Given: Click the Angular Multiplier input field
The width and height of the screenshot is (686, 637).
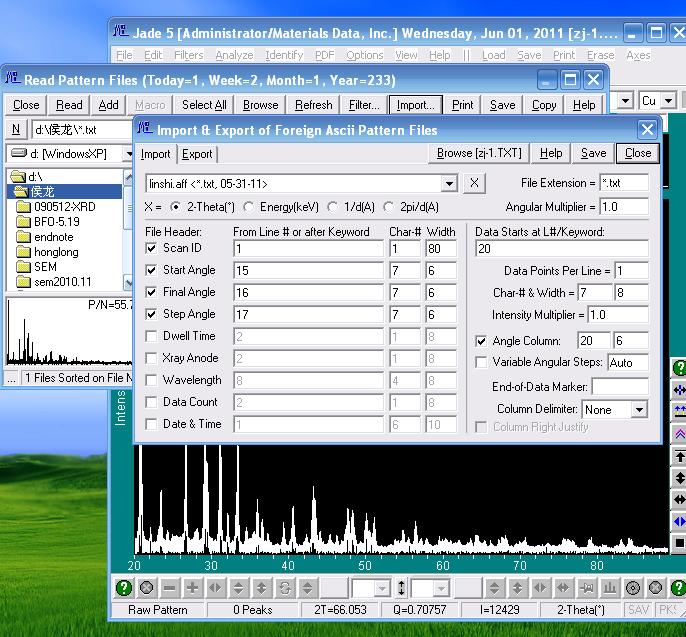Looking at the screenshot, I should click(x=623, y=207).
